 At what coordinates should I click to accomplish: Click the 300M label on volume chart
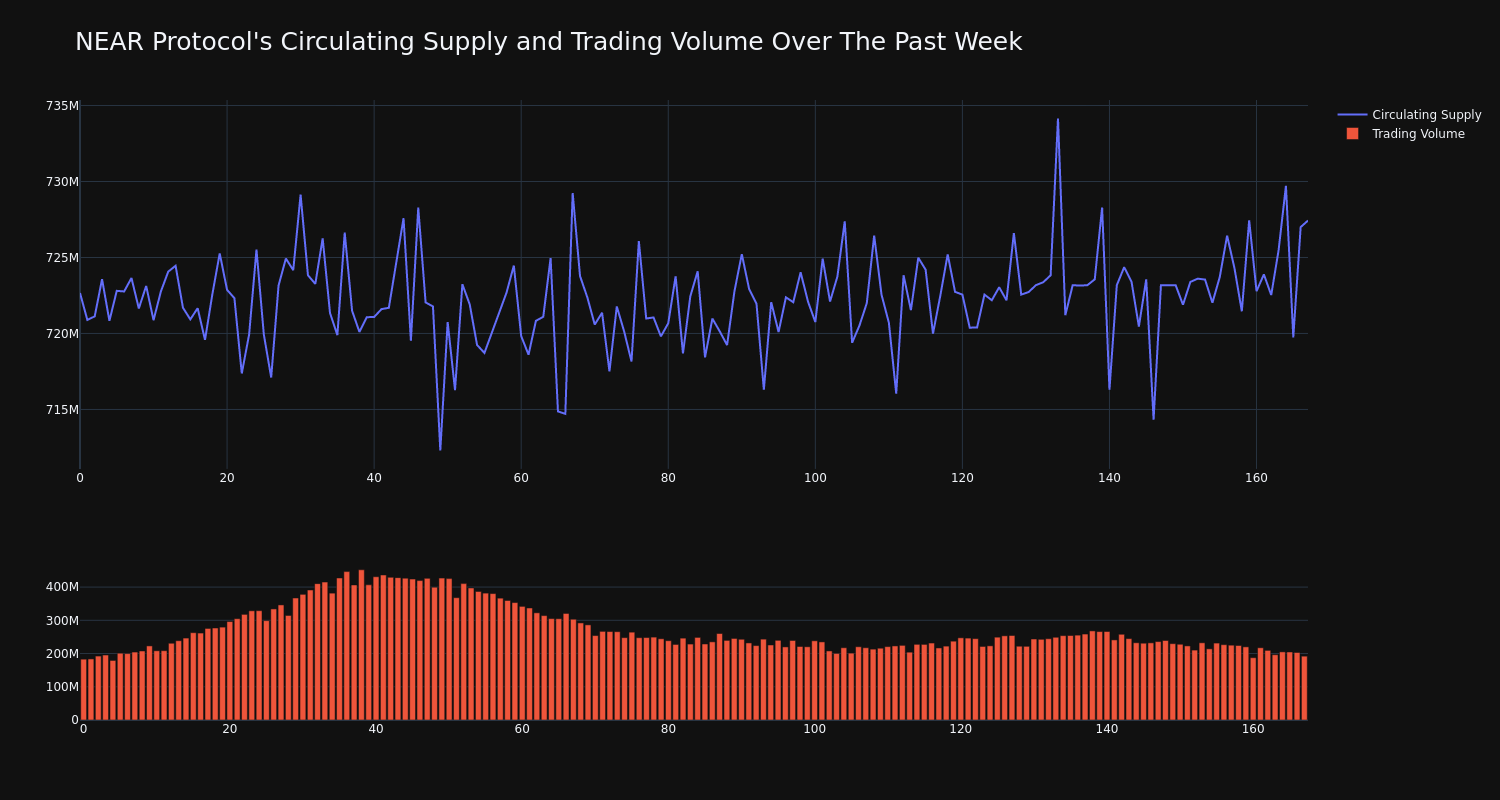(62, 620)
